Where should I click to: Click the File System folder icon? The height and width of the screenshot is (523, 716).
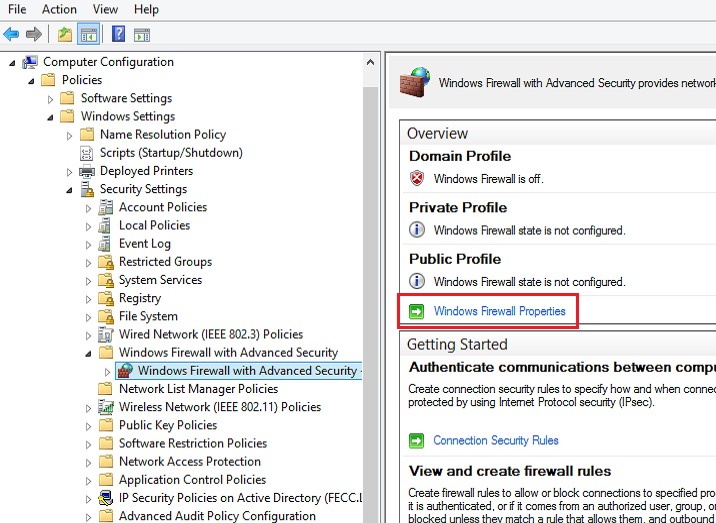(x=106, y=317)
